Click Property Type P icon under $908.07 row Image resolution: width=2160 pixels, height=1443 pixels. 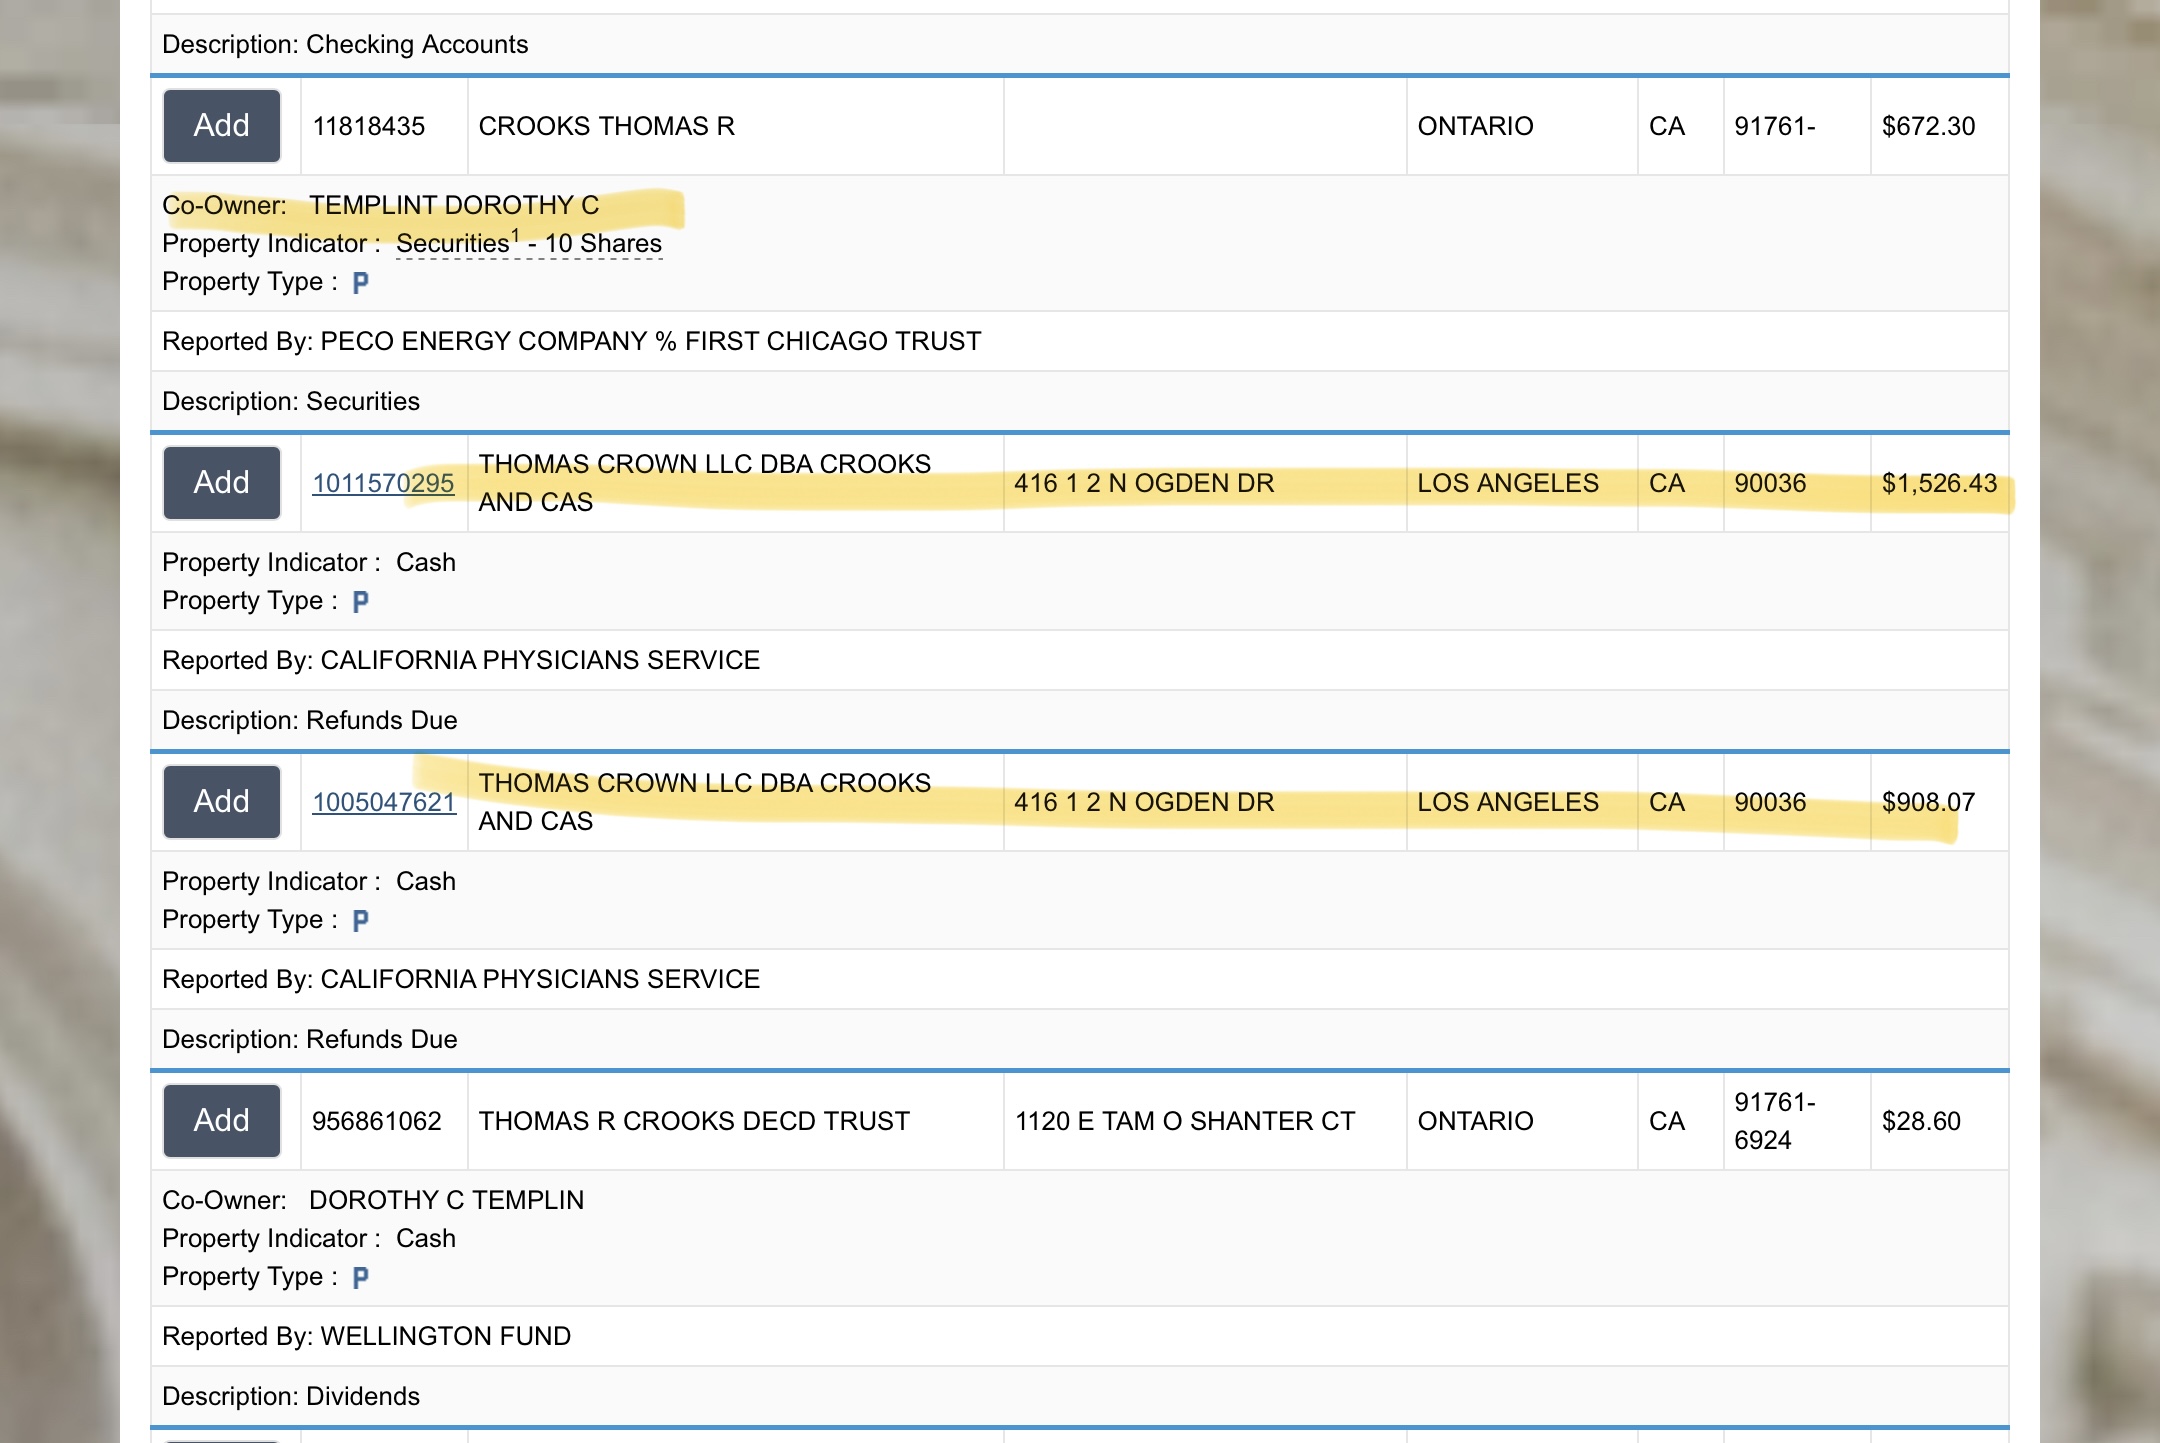(361, 921)
